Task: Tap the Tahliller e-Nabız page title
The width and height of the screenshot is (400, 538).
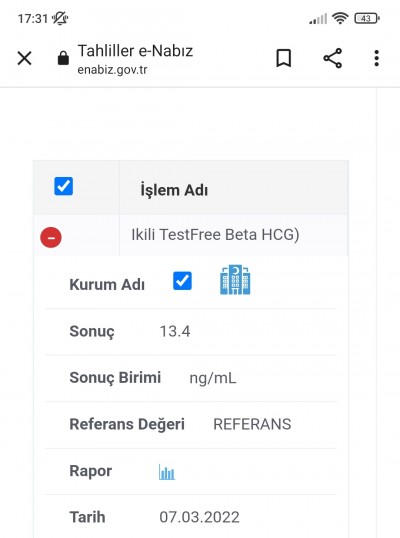Action: [136, 51]
